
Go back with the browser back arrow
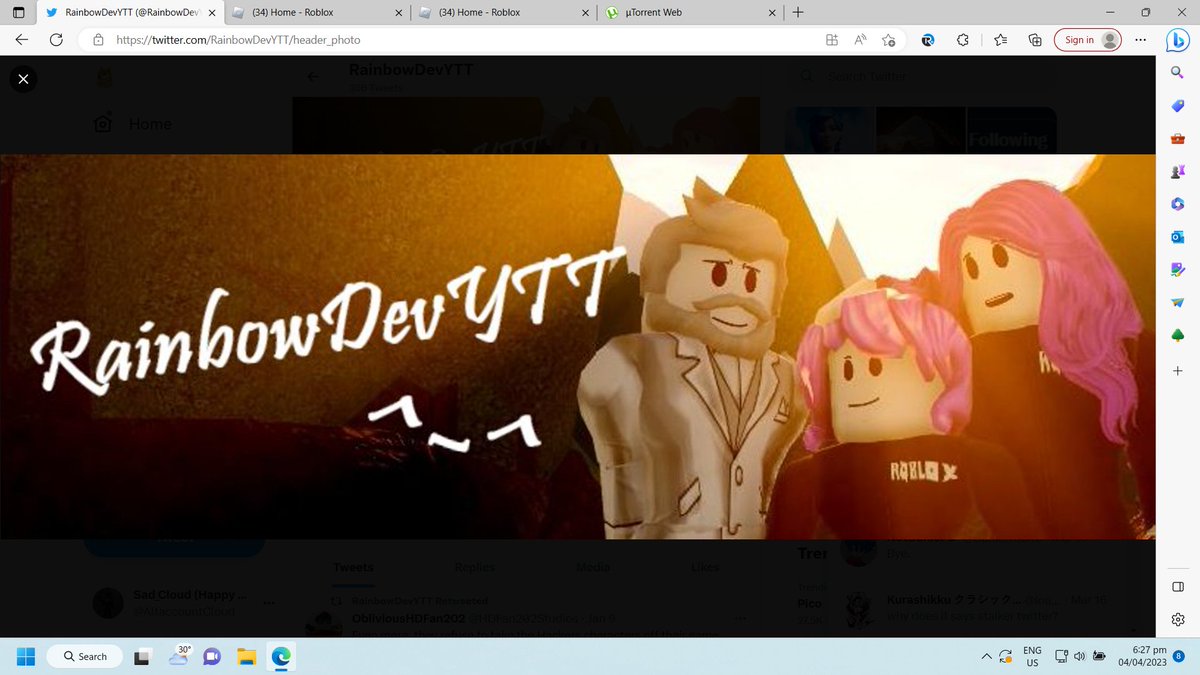click(x=22, y=40)
